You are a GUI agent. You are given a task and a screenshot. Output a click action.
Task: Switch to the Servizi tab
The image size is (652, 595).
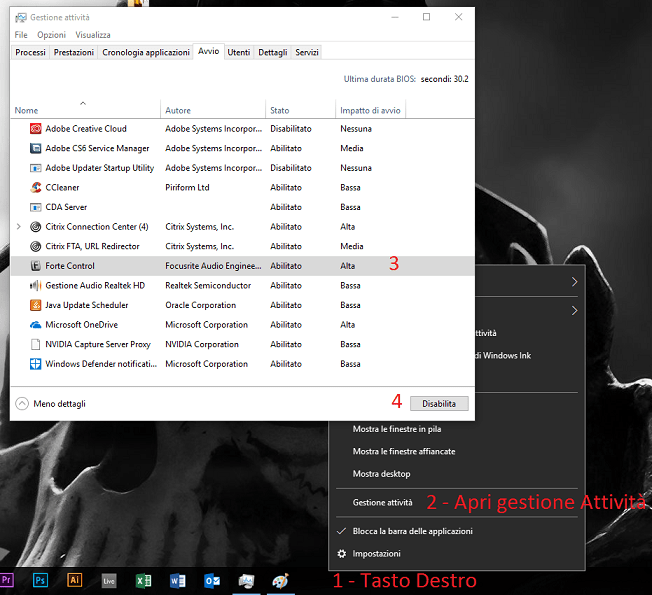307,52
